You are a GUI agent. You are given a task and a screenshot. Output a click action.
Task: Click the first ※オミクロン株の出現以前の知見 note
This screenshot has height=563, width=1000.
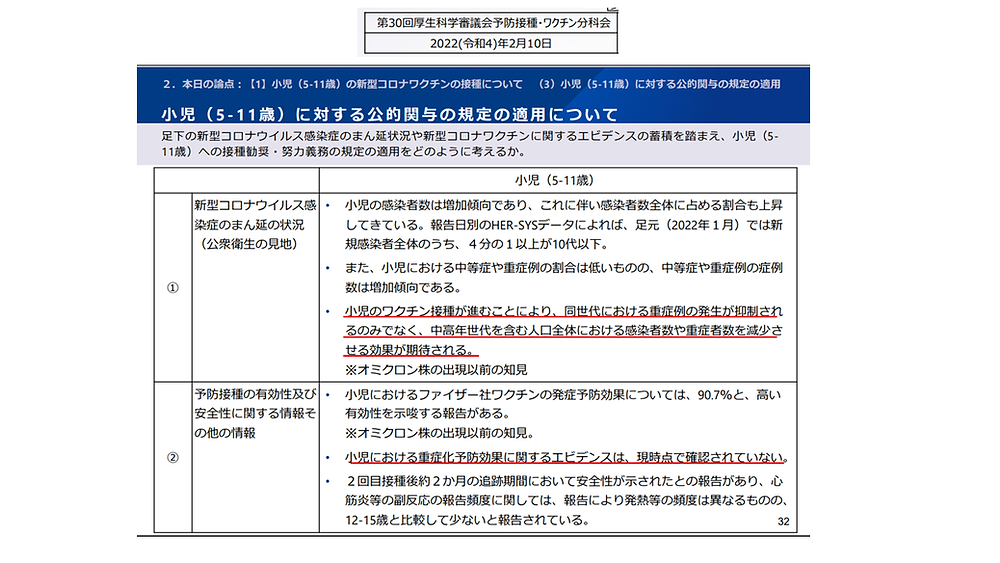(436, 370)
